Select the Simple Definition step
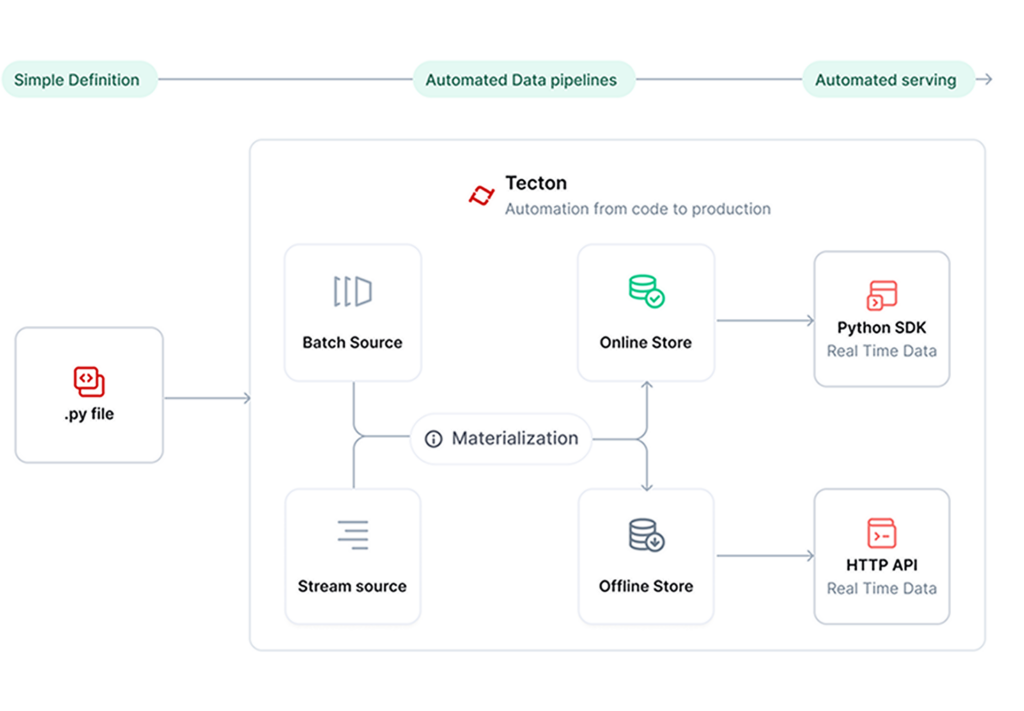This screenshot has height=711, width=1024. (77, 80)
